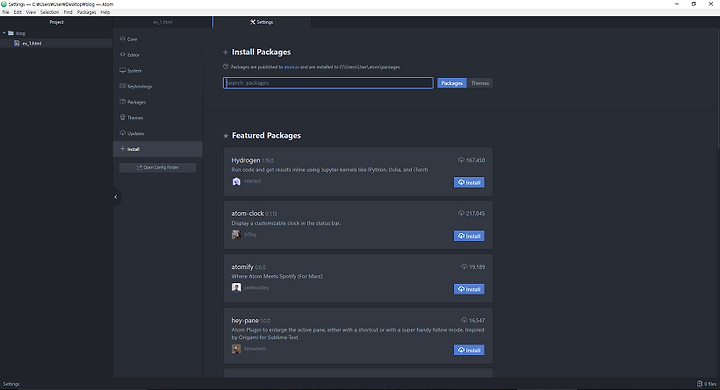Viewport: 720px width, 390px height.
Task: Select the Packages search filter toggle
Action: 452,83
